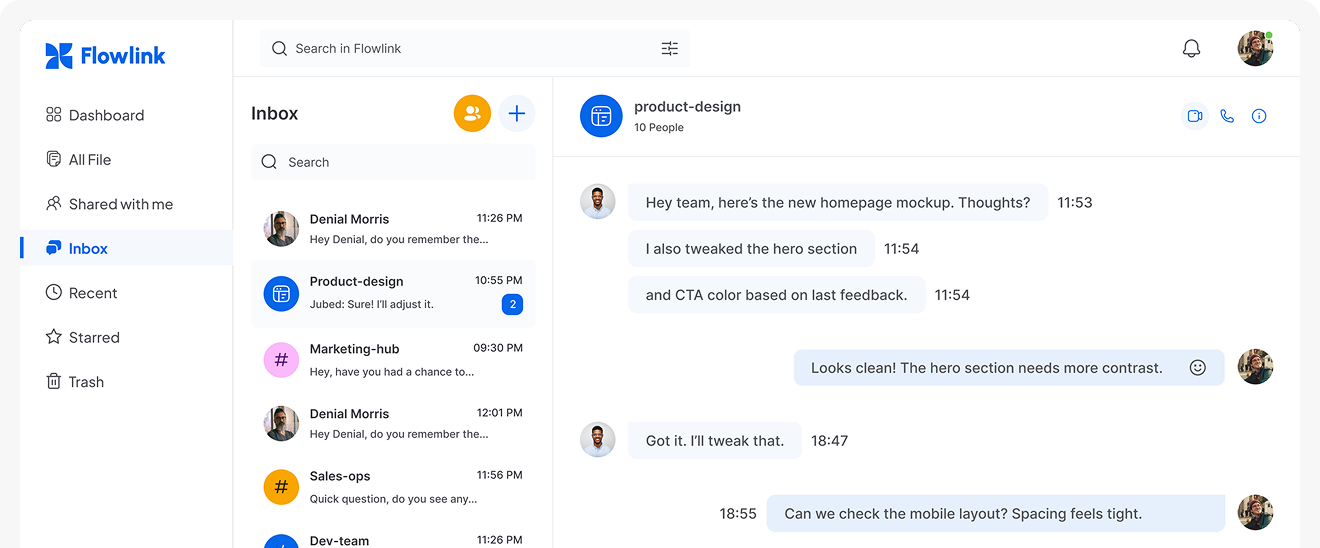Click the product-design chat title

(687, 107)
